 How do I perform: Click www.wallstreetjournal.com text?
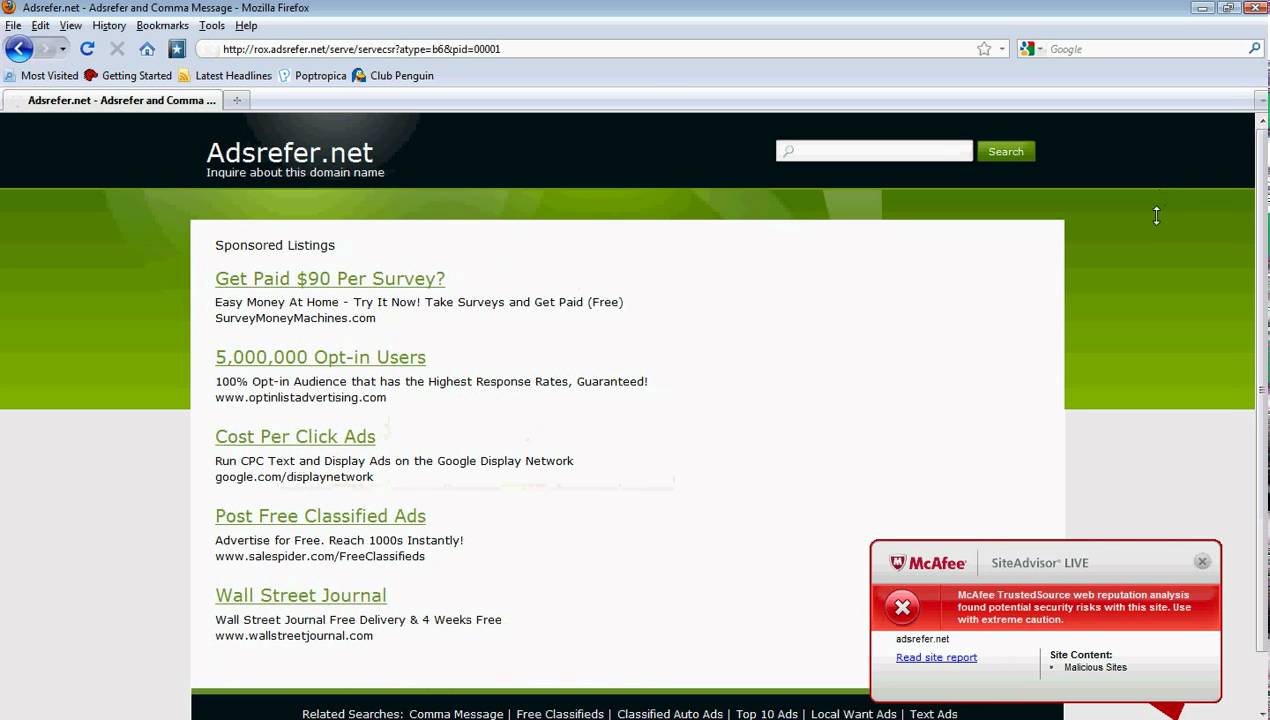(x=294, y=635)
